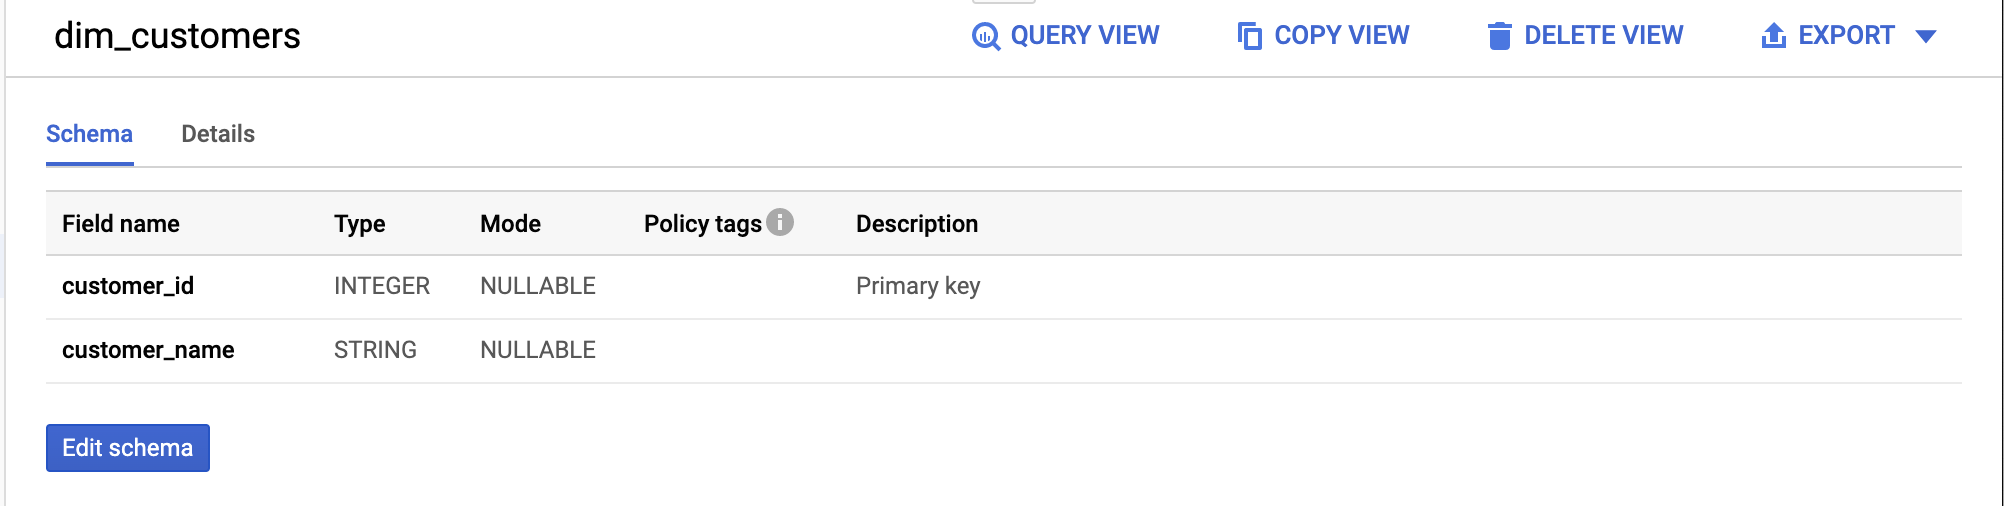Click the COPY VIEW label
The width and height of the screenshot is (2004, 506).
tap(1341, 36)
